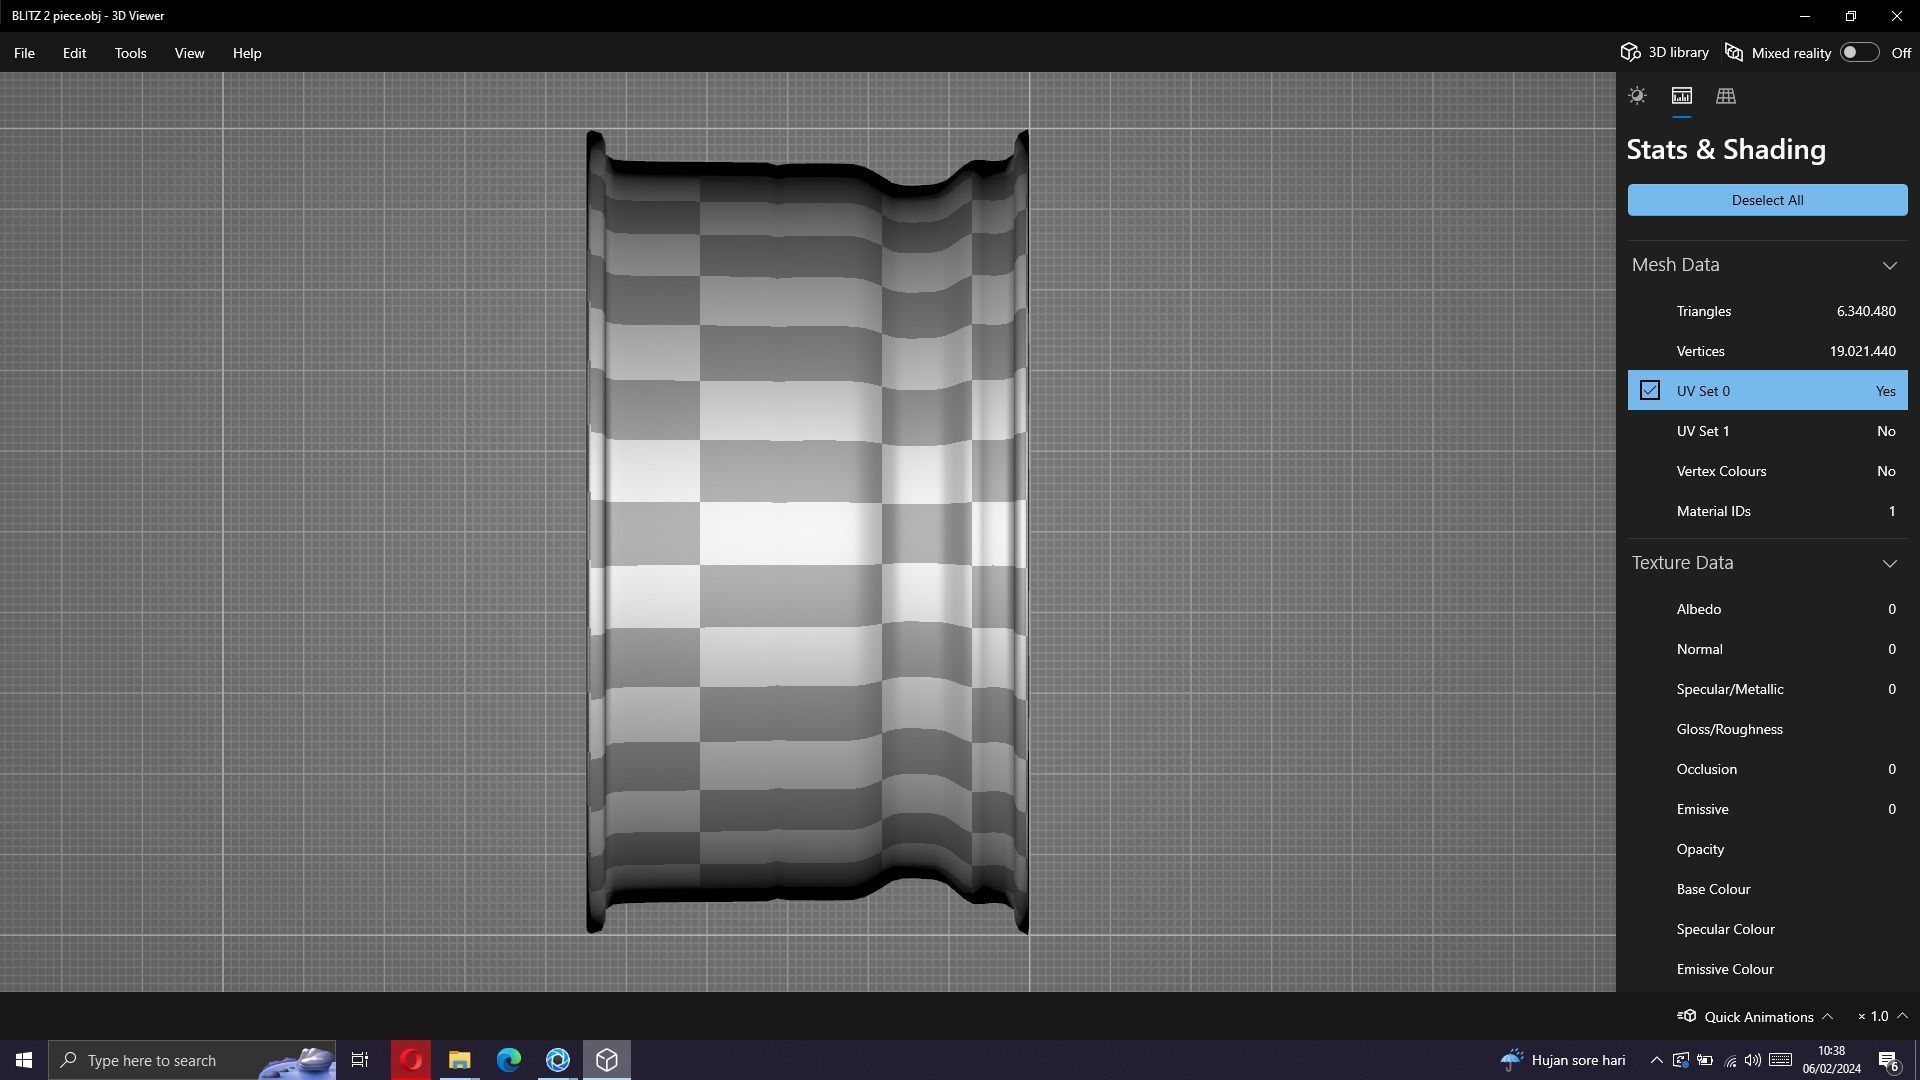Image resolution: width=1920 pixels, height=1080 pixels.
Task: Select the Albedo texture row
Action: coord(1767,609)
